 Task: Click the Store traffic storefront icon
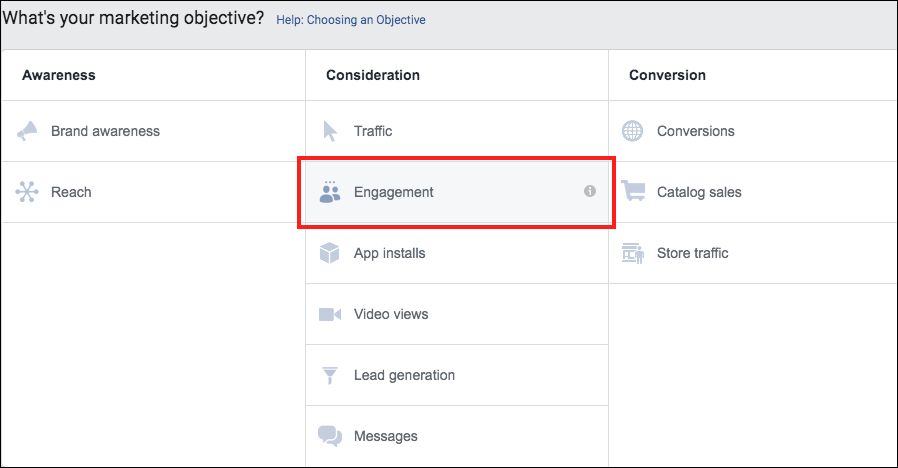[x=633, y=253]
